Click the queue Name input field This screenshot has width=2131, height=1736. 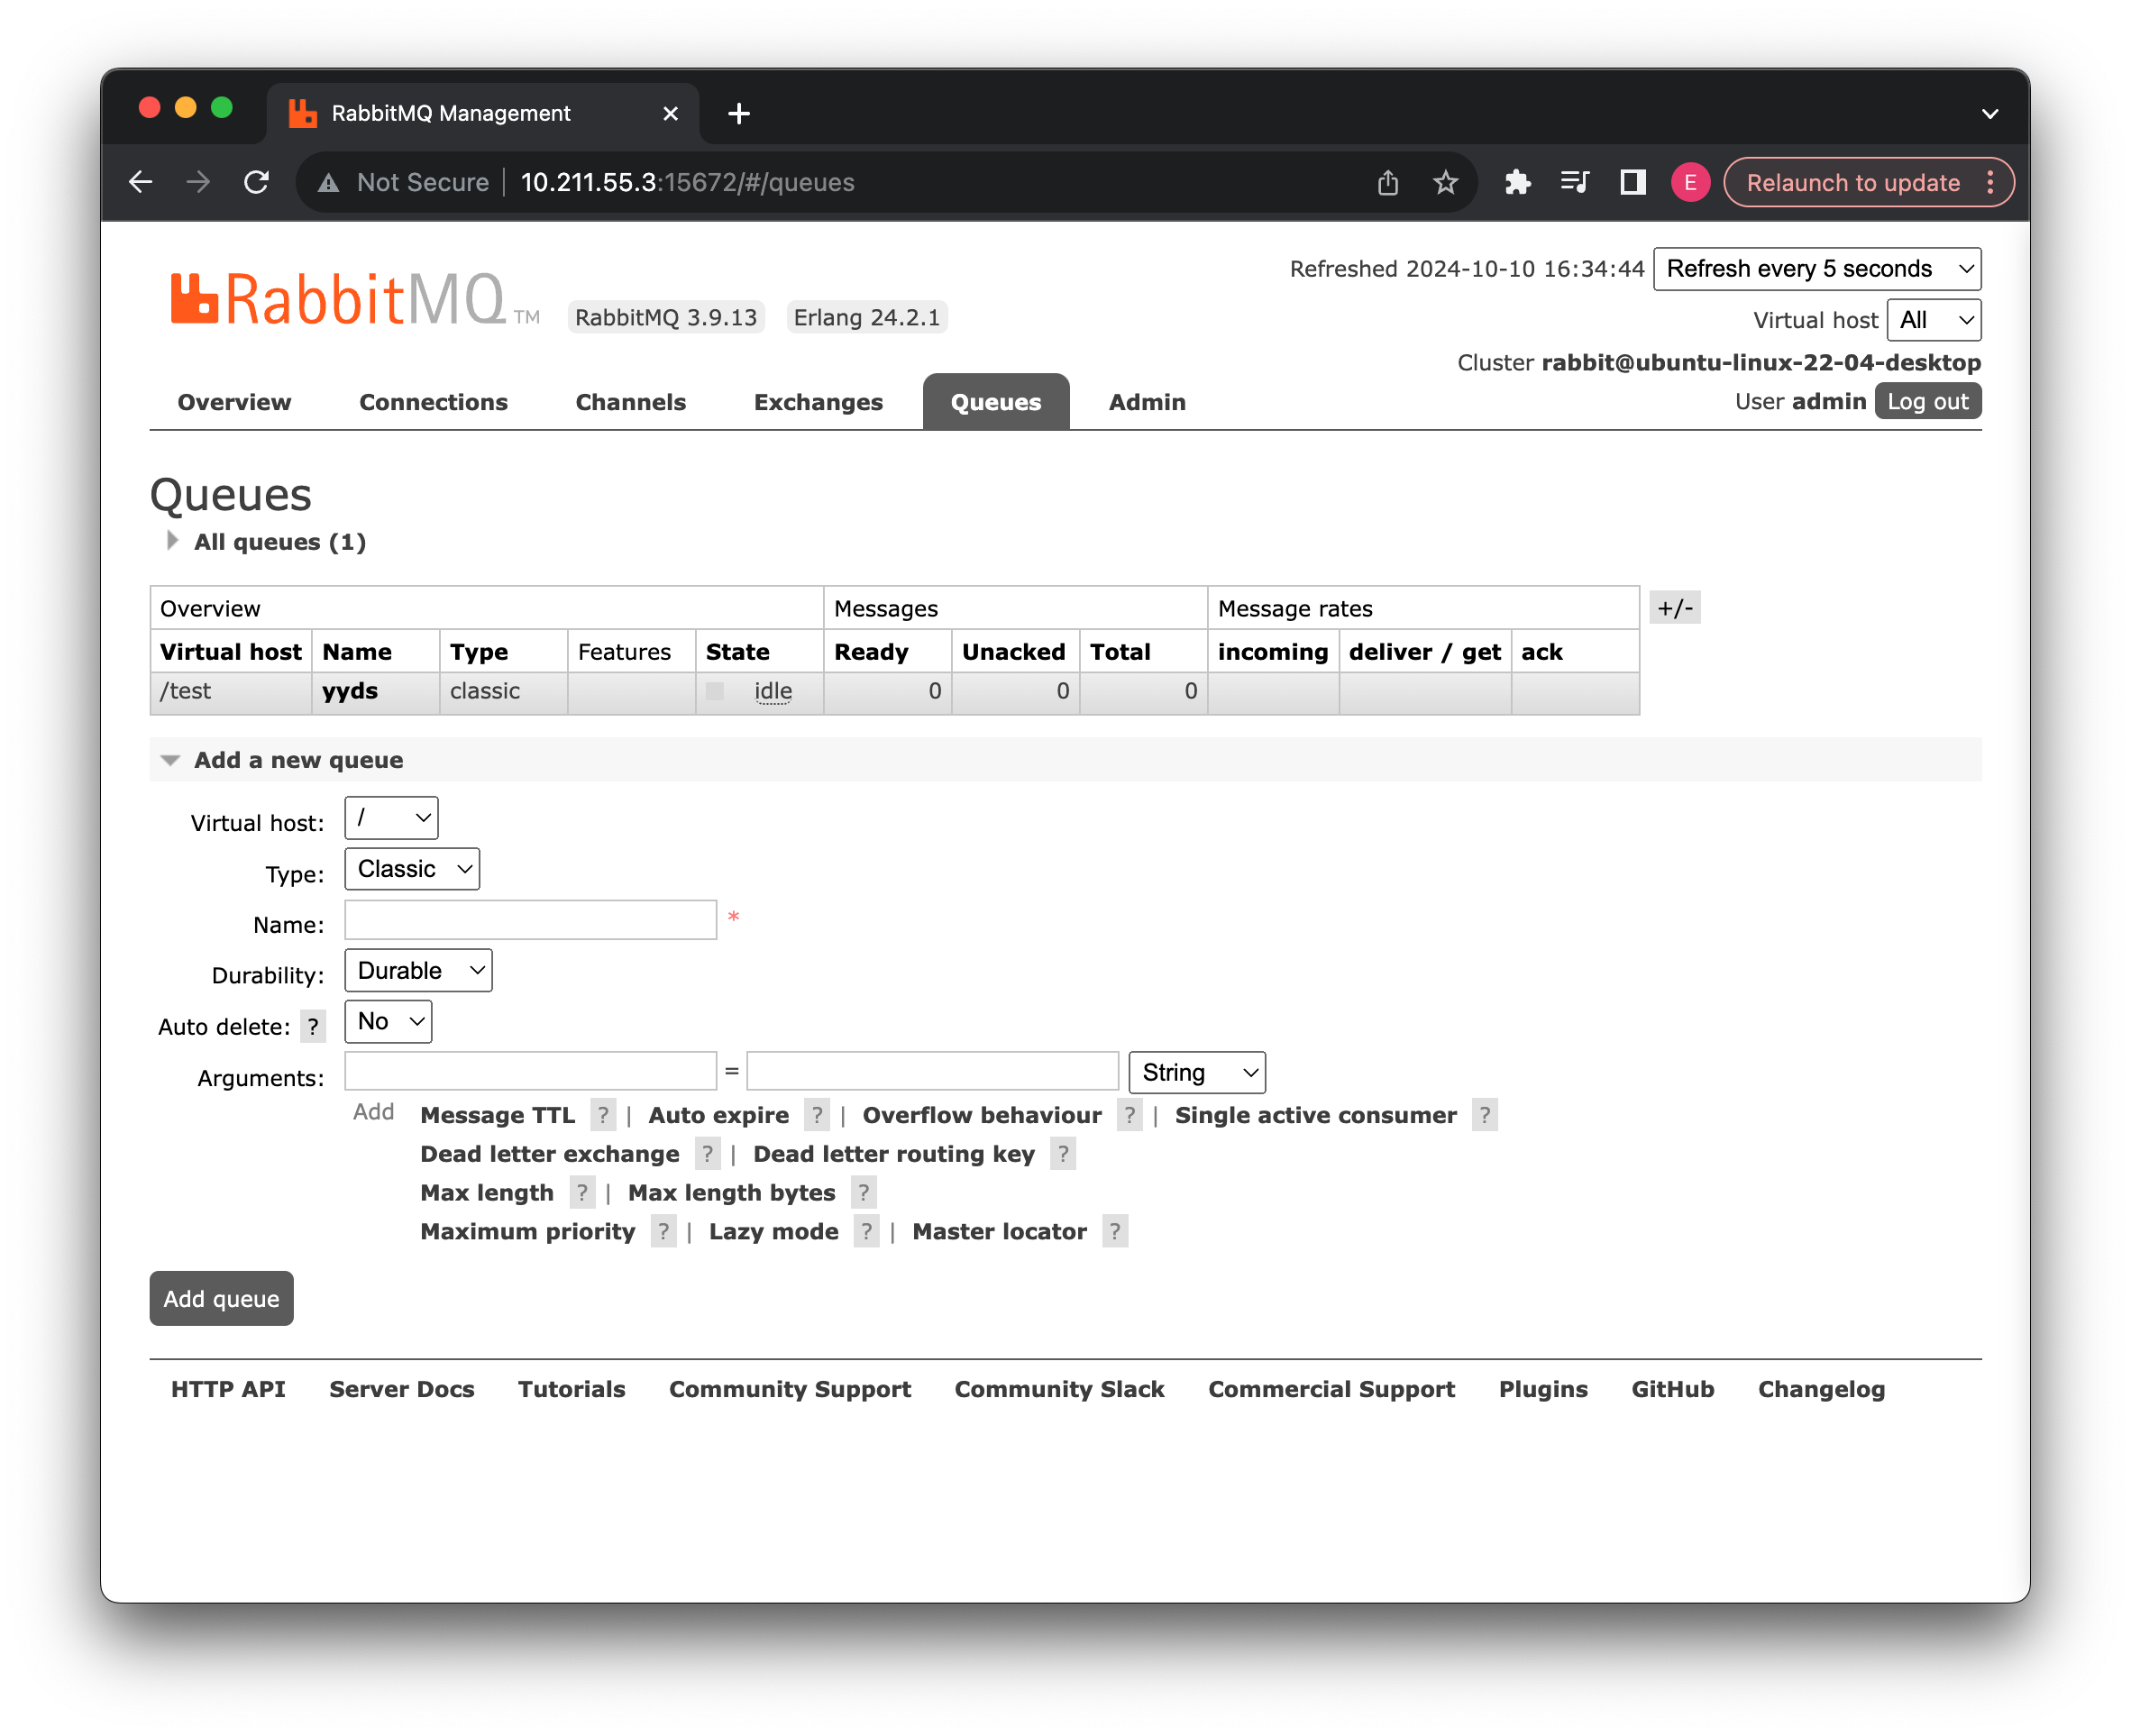pyautogui.click(x=530, y=920)
